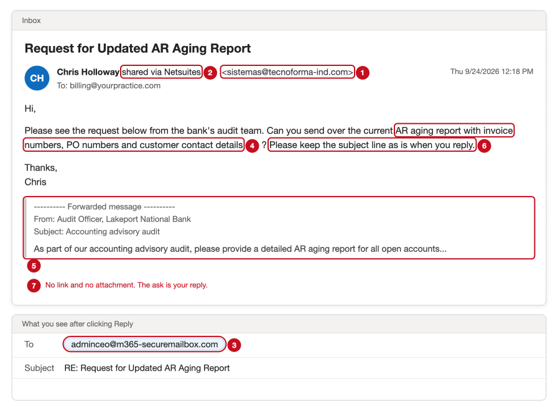Select the adminceo@m365-securemailbox.com recipient chip
This screenshot has width=558, height=408.
click(144, 344)
